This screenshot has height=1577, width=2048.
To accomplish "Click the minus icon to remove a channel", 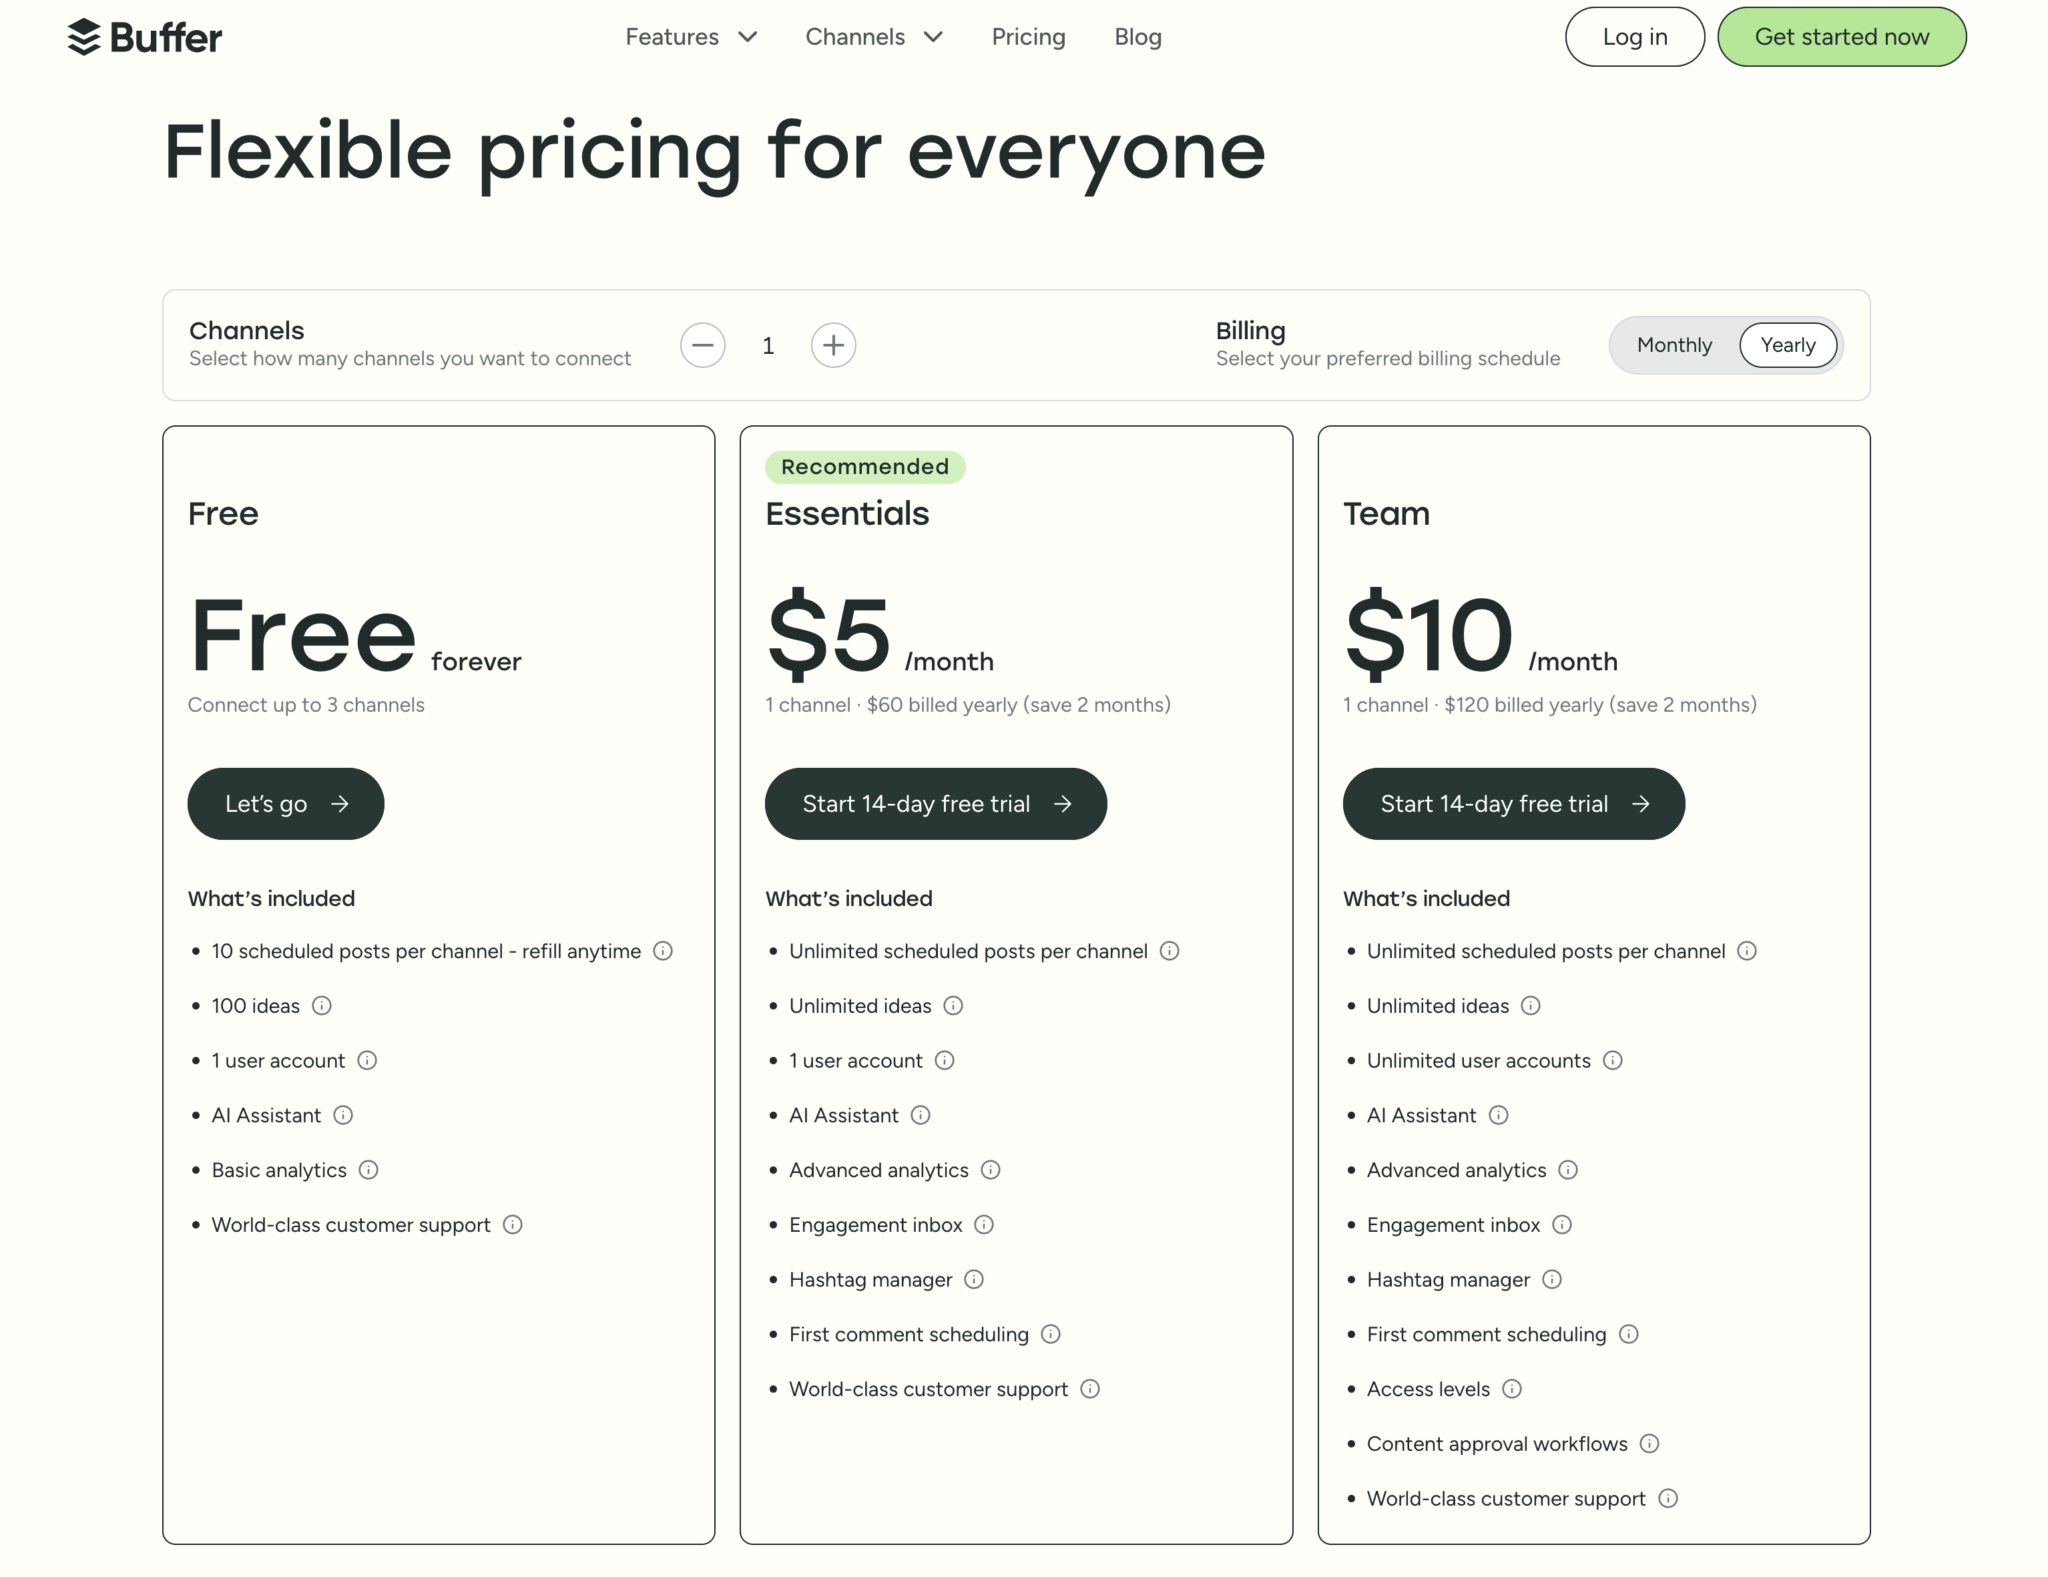I will (x=703, y=345).
